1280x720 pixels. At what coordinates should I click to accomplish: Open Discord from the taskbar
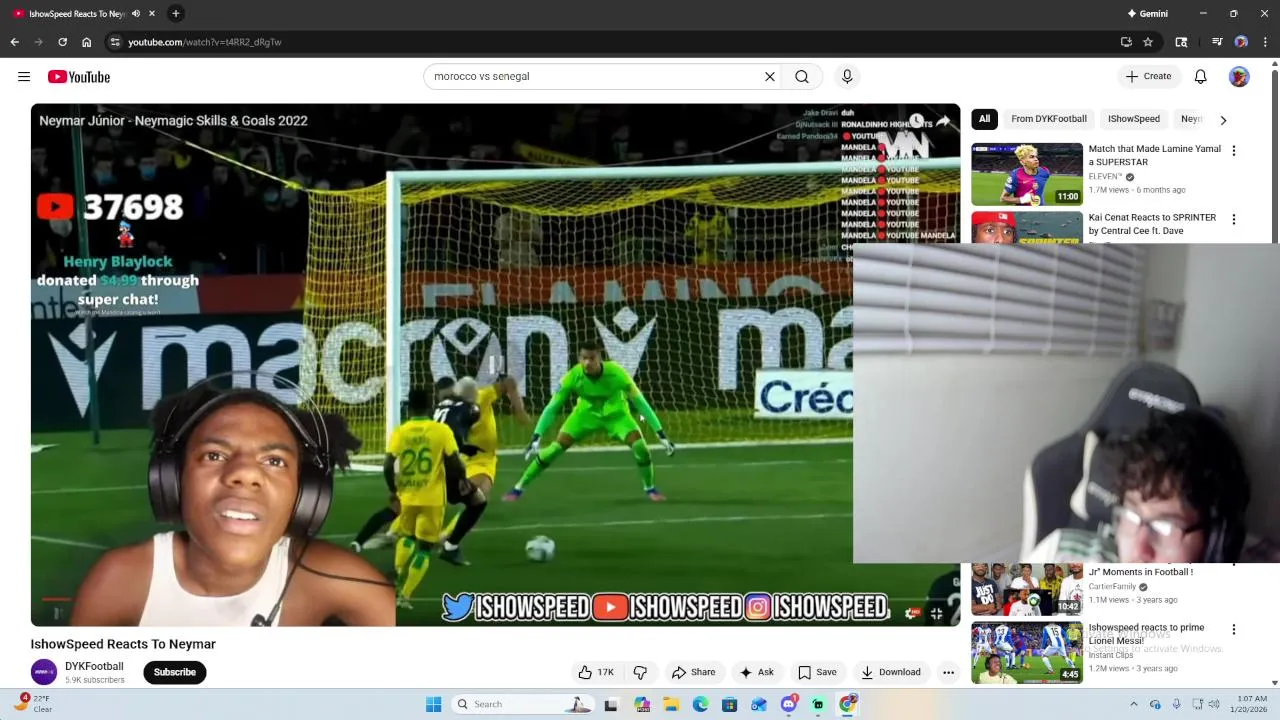pos(789,704)
